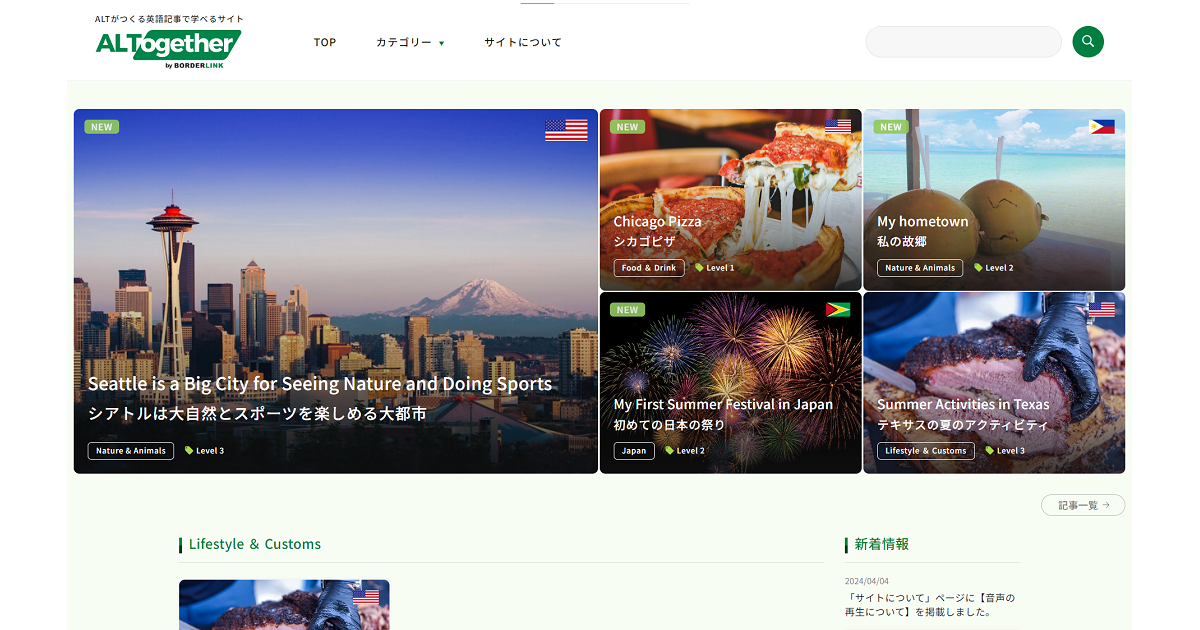
Task: Click 私の故郷 Japanese subtitle
Action: coord(902,241)
